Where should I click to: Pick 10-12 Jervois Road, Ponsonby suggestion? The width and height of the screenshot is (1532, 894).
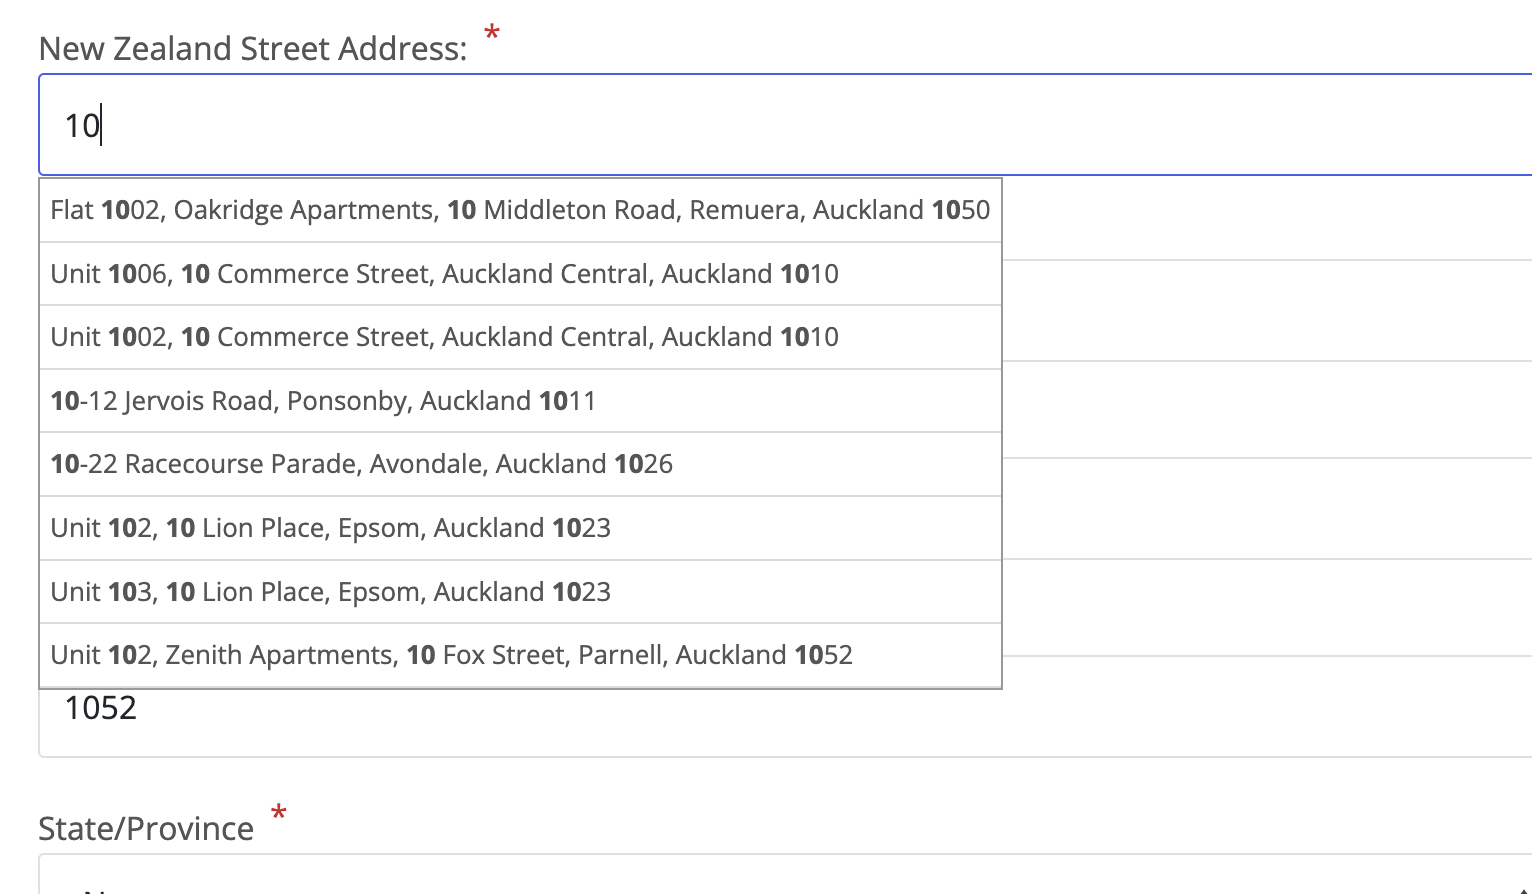tap(520, 401)
